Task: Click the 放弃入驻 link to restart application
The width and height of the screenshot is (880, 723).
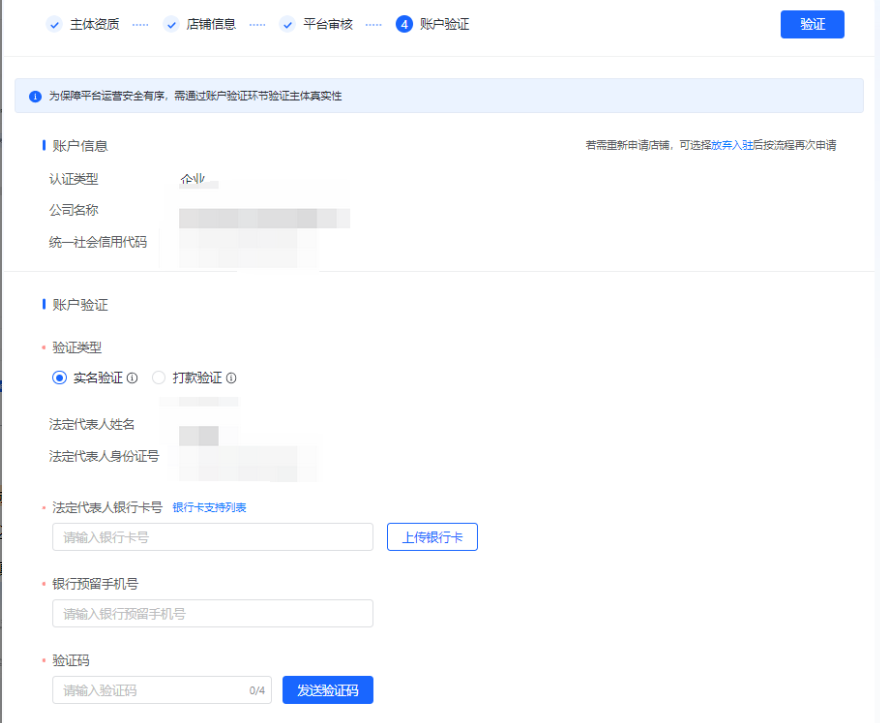Action: tap(732, 145)
